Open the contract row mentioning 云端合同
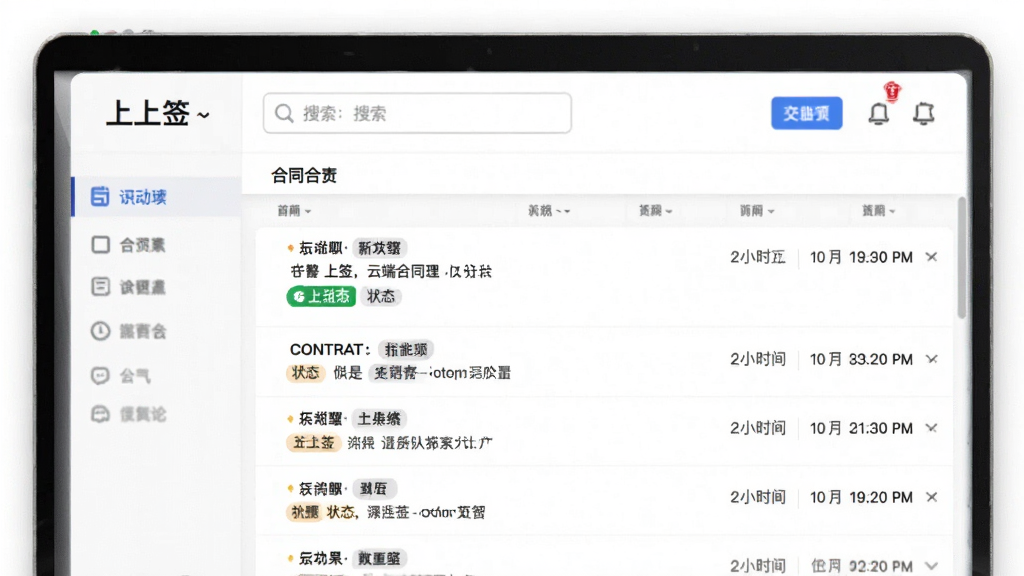Image resolution: width=1024 pixels, height=576 pixels. (604, 277)
